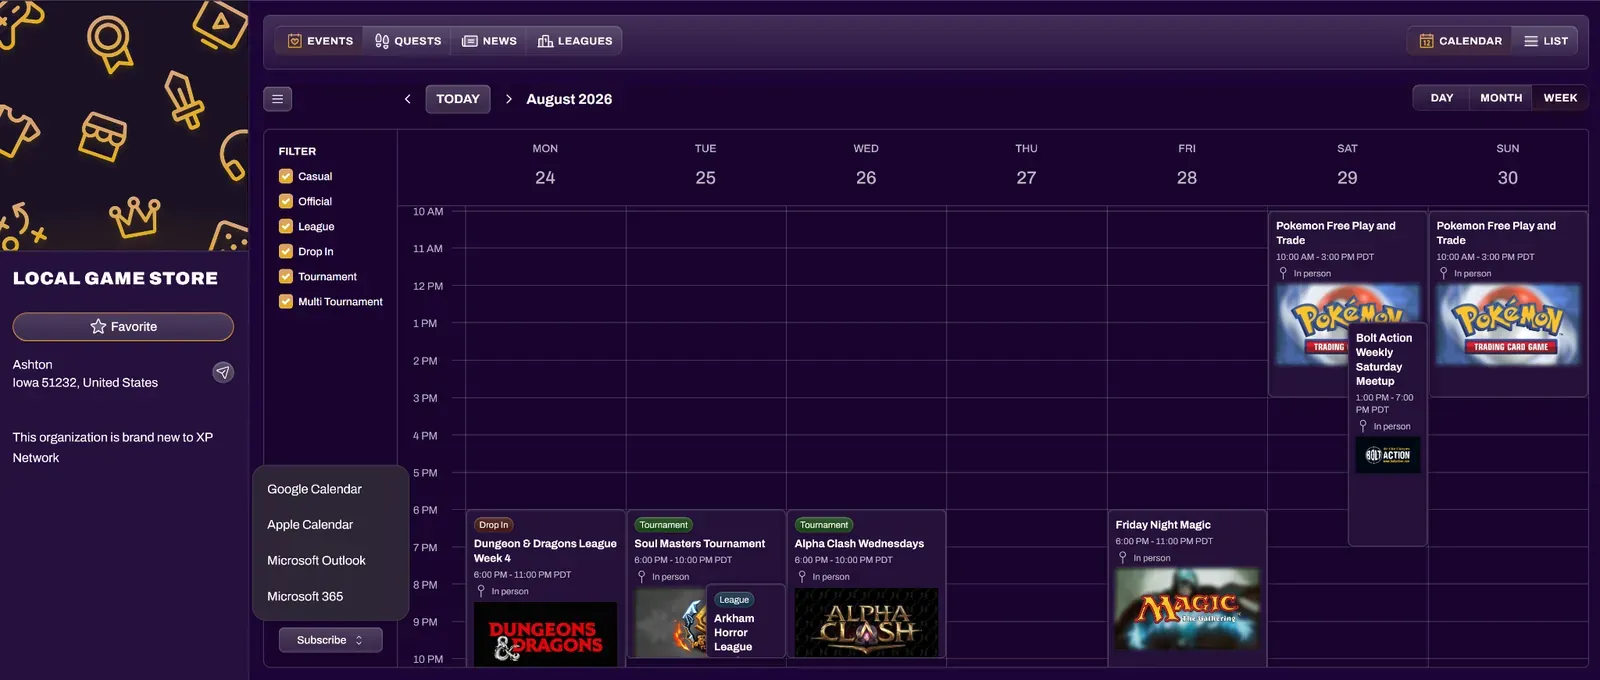1600x680 pixels.
Task: Toggle the filter sidebar hamburger icon
Action: click(x=278, y=99)
